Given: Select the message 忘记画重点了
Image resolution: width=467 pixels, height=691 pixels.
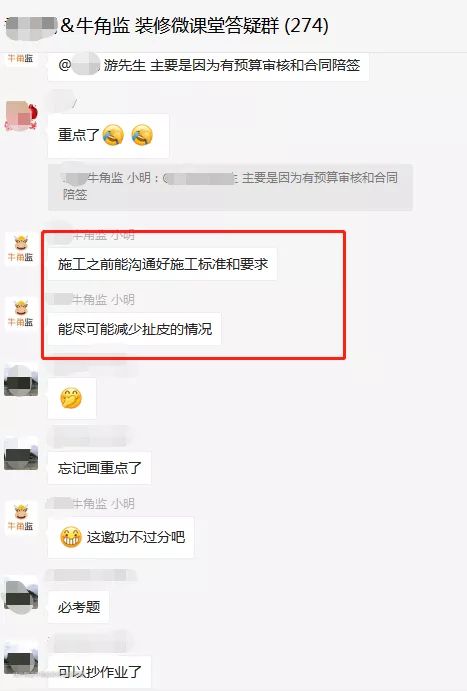Looking at the screenshot, I should [100, 468].
